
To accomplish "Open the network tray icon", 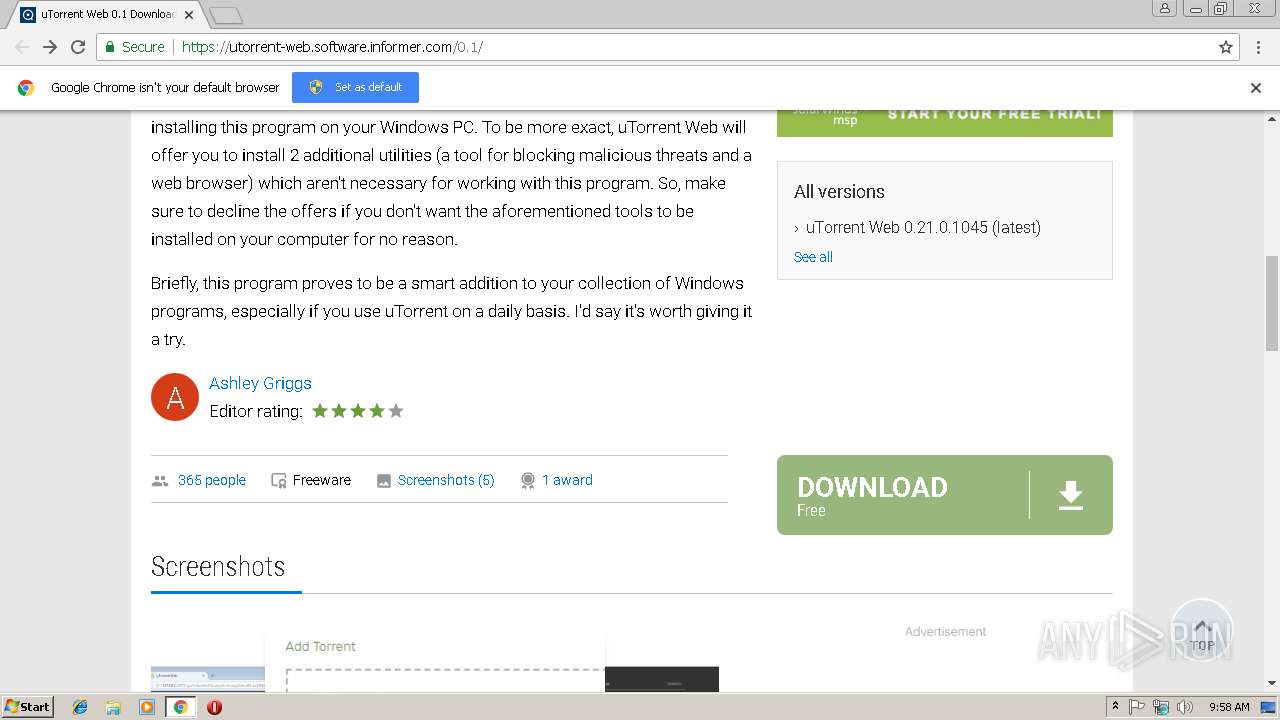I will (1161, 707).
